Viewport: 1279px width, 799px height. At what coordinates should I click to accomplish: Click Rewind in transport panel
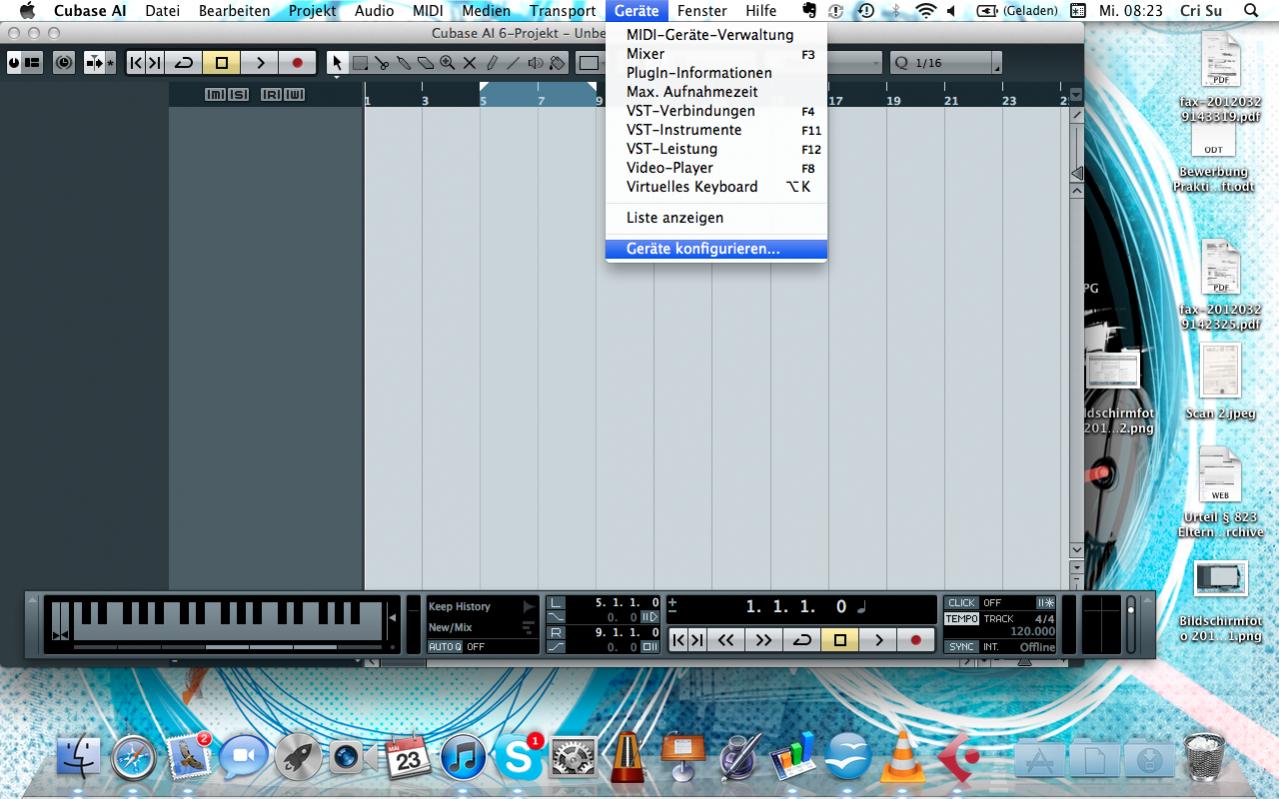pyautogui.click(x=725, y=640)
